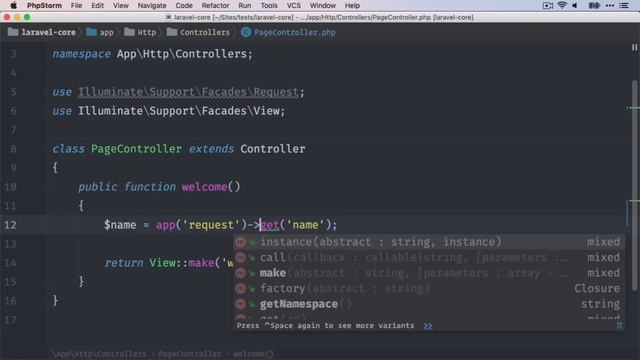Click the laravel-core breadcrumb folder
This screenshot has height=360, width=640.
[42, 32]
